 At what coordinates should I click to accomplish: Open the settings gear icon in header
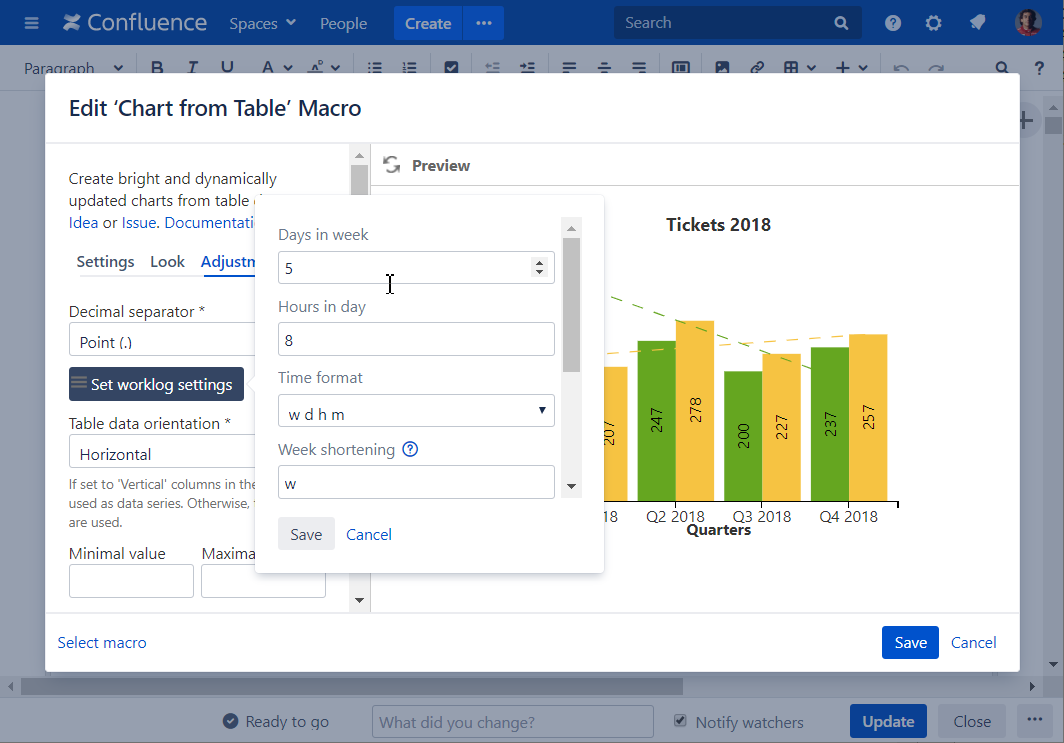[x=934, y=23]
